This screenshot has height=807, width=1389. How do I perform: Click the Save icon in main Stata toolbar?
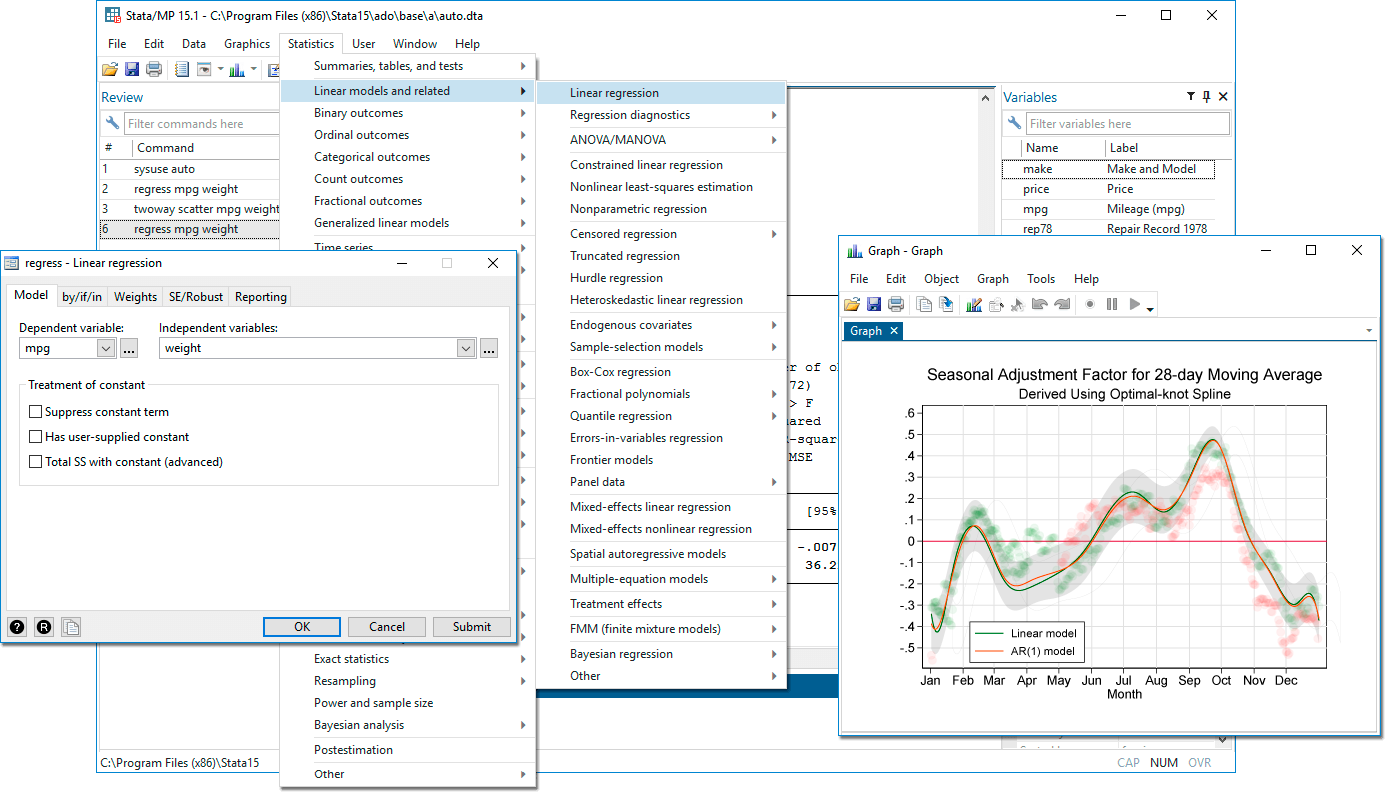pyautogui.click(x=132, y=70)
